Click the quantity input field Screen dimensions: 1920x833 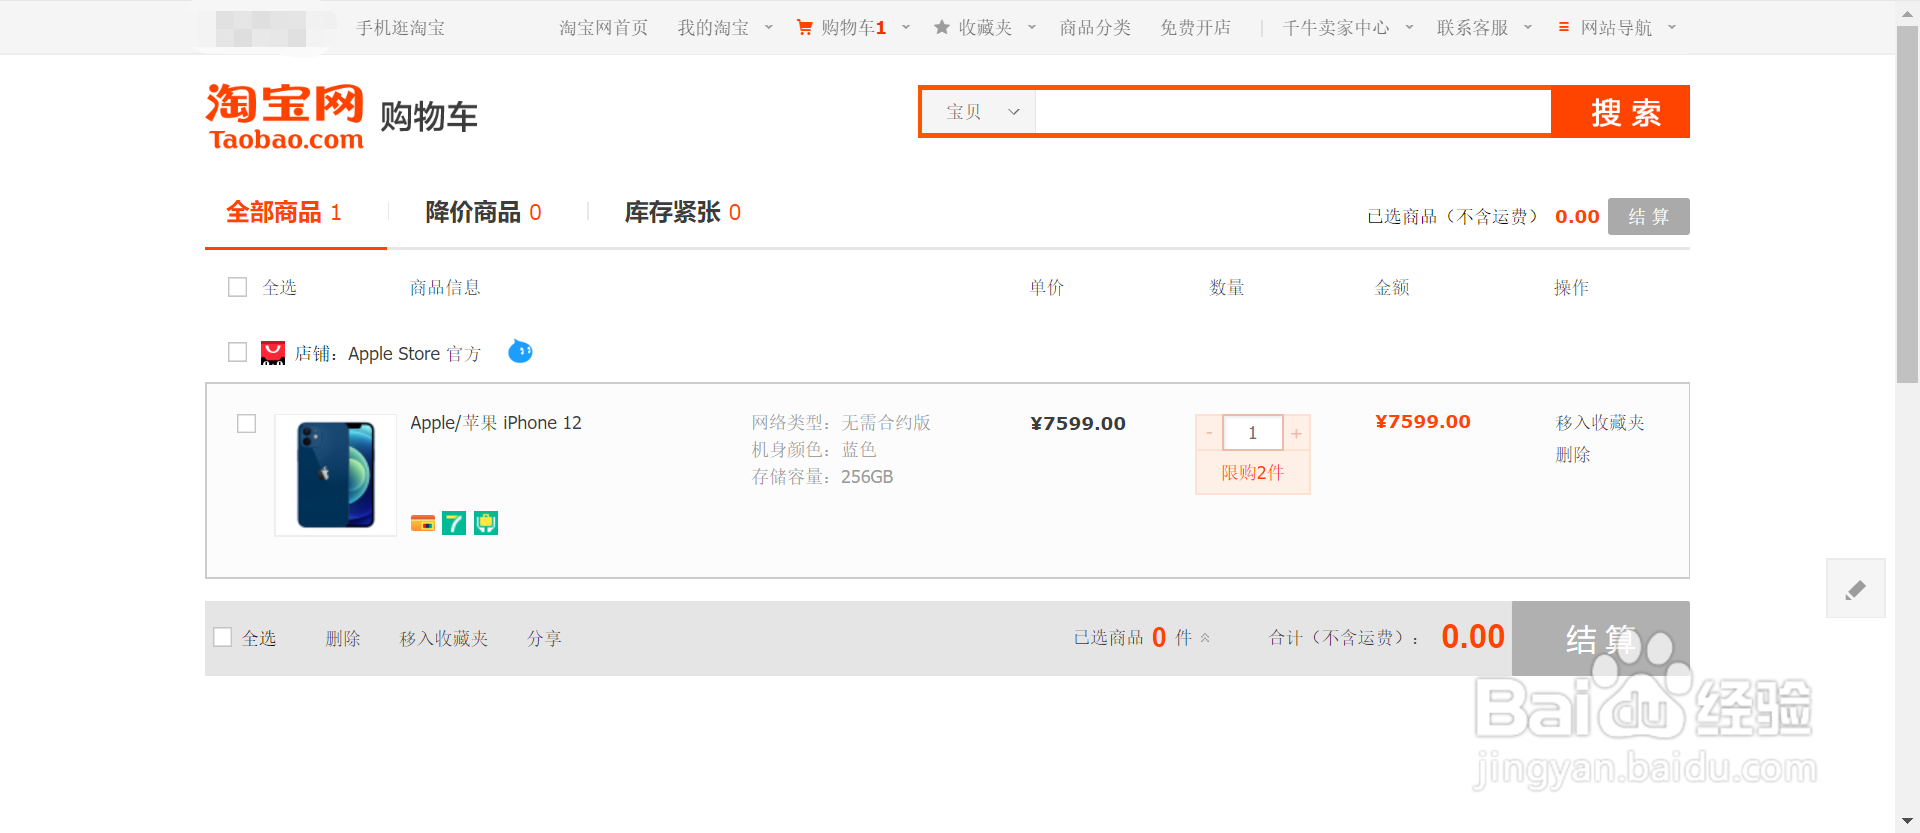tap(1253, 433)
